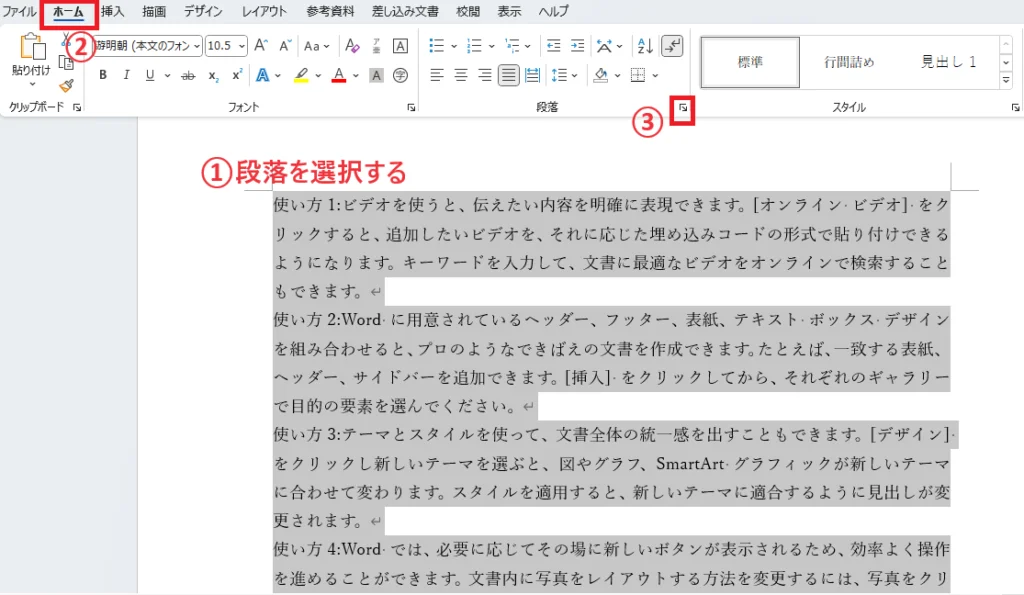Open the Paragraph settings dialog launcher
The image size is (1024, 595).
coord(682,108)
